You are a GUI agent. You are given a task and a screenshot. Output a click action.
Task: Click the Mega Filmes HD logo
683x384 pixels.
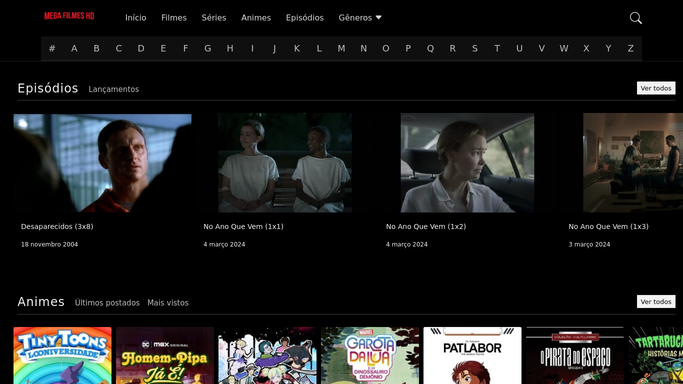[69, 16]
